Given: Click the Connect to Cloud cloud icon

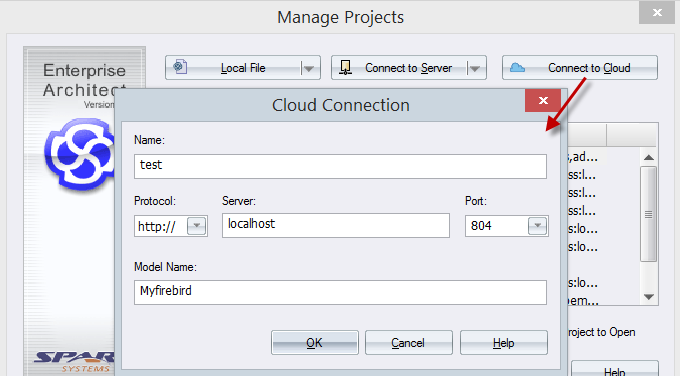Looking at the screenshot, I should 517,68.
